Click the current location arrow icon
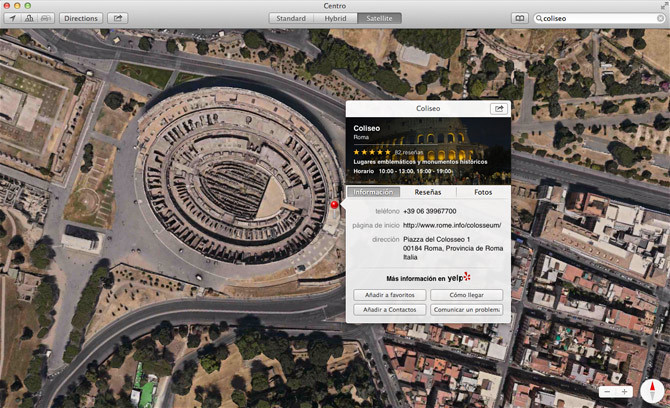 [11, 18]
